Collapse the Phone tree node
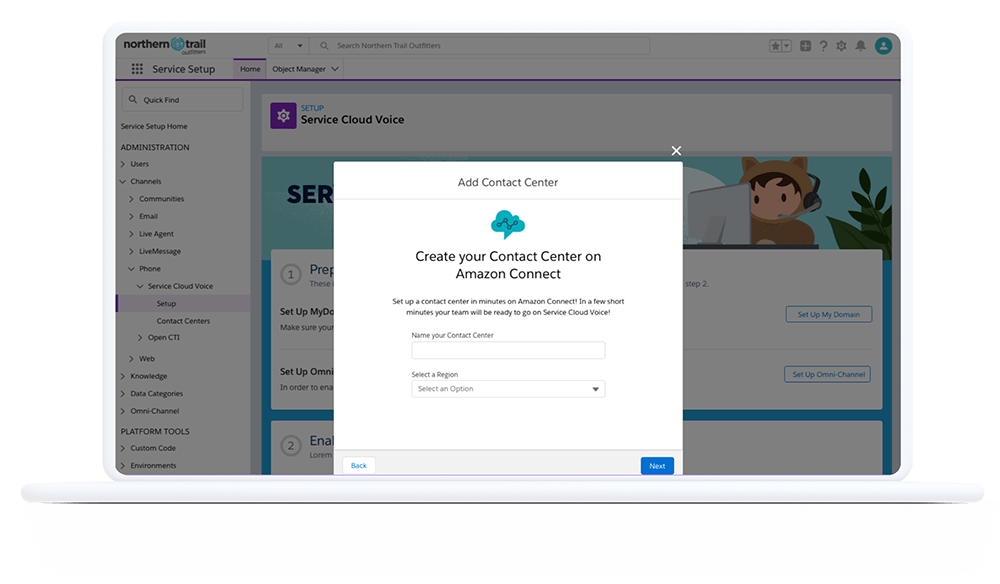The image size is (1000, 584). click(132, 268)
